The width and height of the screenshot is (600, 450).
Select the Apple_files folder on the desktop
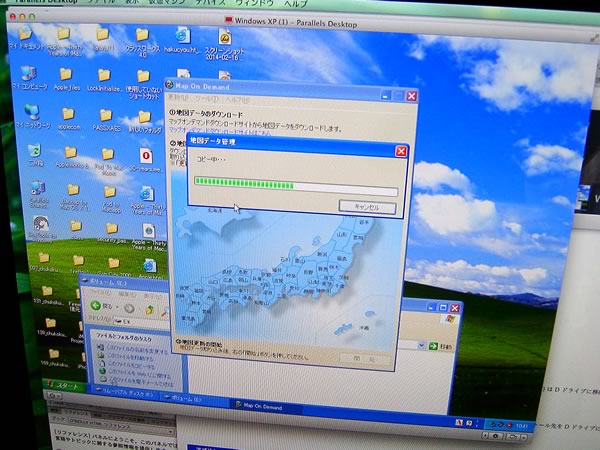tap(66, 74)
